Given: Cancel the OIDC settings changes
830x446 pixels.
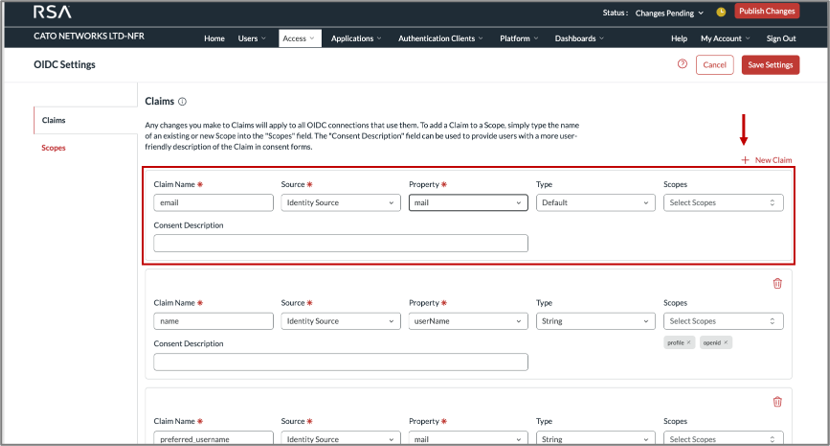Looking at the screenshot, I should (715, 65).
